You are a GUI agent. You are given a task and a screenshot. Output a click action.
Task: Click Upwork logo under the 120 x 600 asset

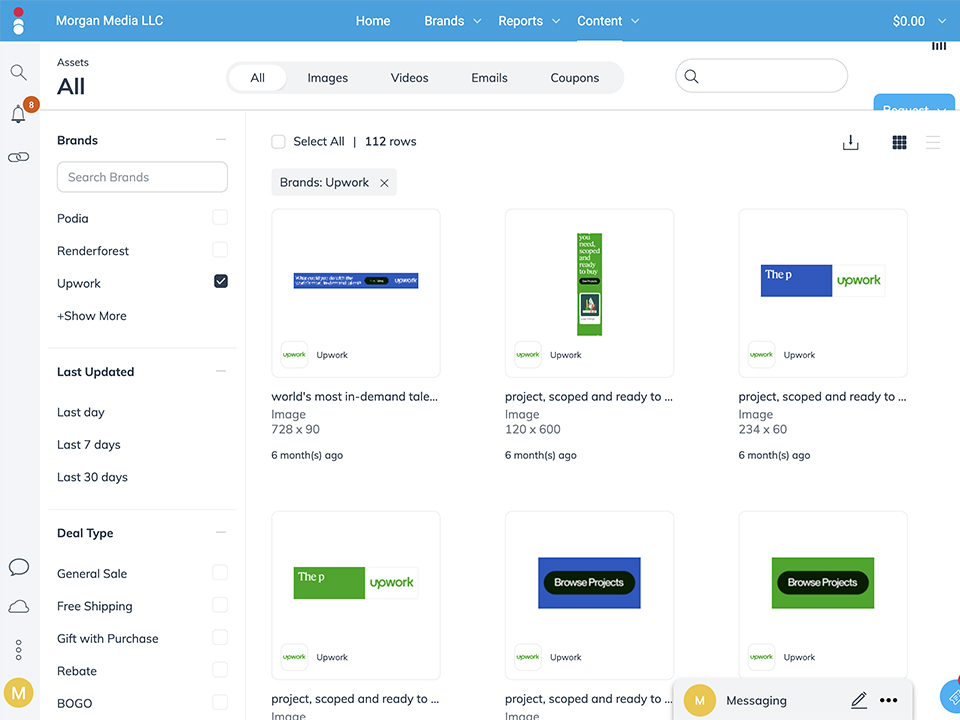click(528, 354)
